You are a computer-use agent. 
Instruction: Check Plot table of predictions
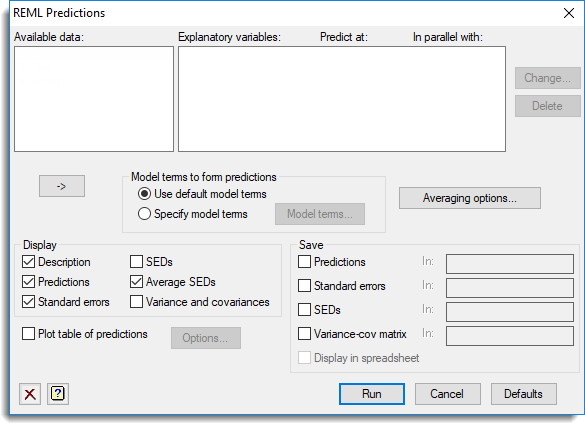28,334
